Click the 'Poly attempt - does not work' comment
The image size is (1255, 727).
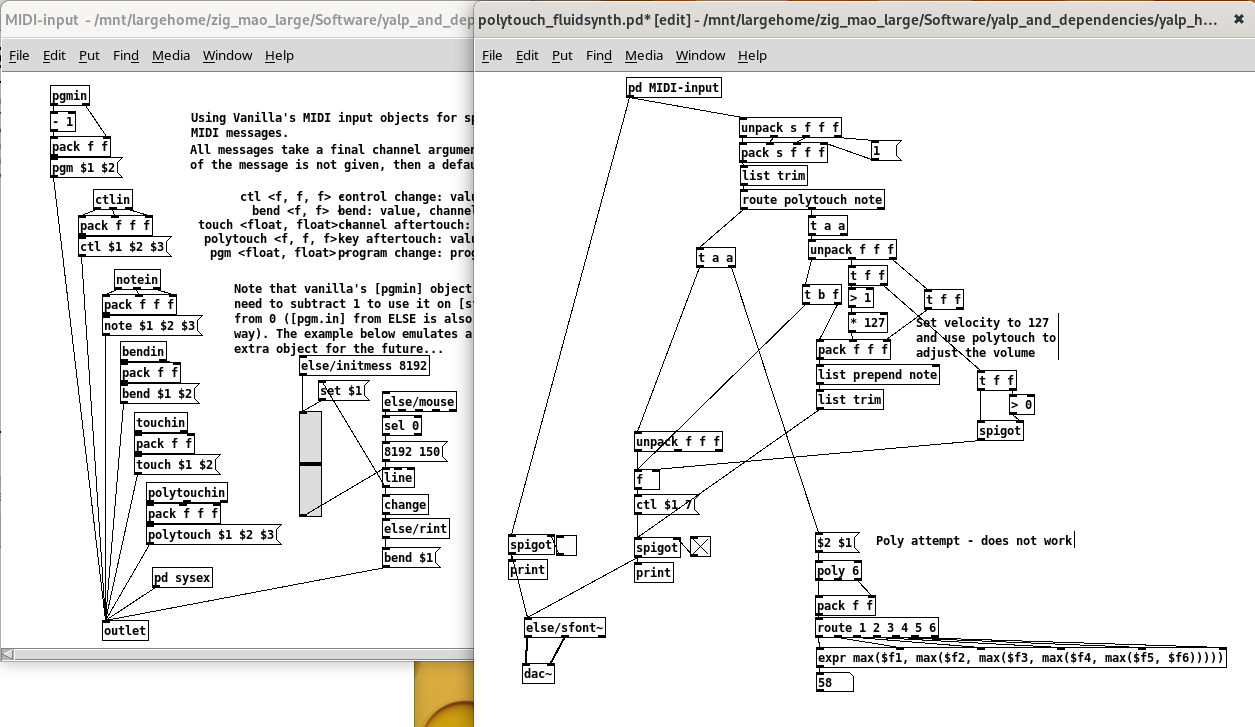click(x=973, y=541)
